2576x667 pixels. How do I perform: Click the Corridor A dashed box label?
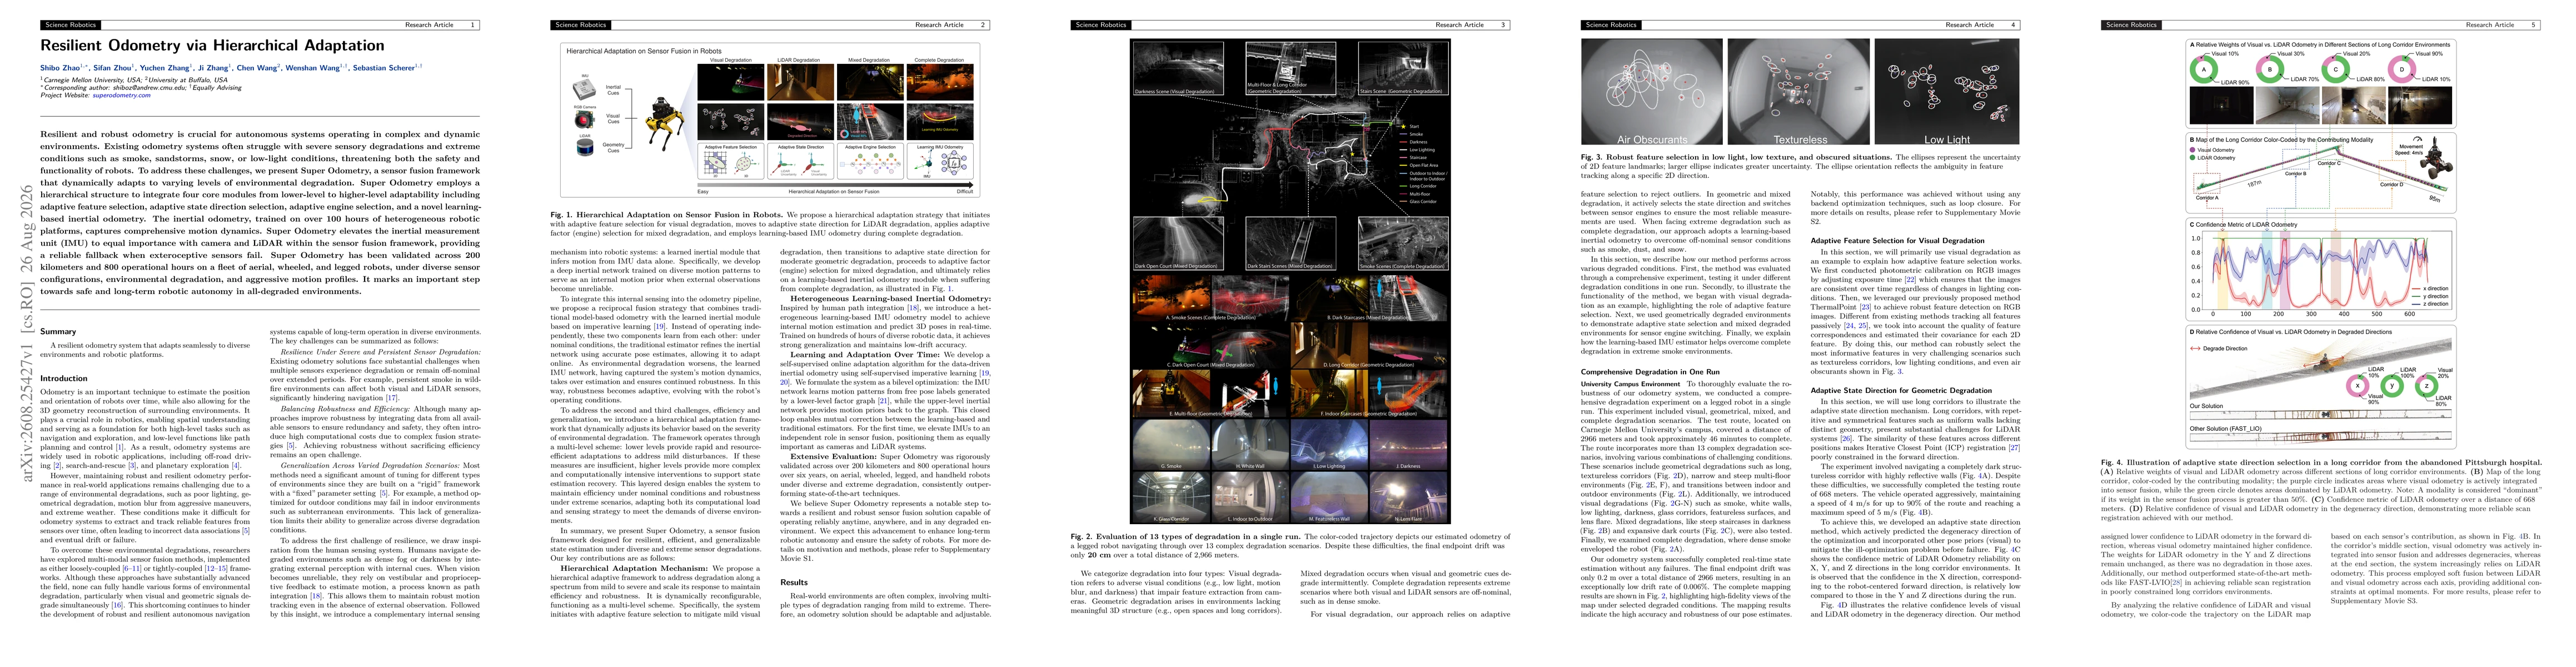coord(2207,198)
